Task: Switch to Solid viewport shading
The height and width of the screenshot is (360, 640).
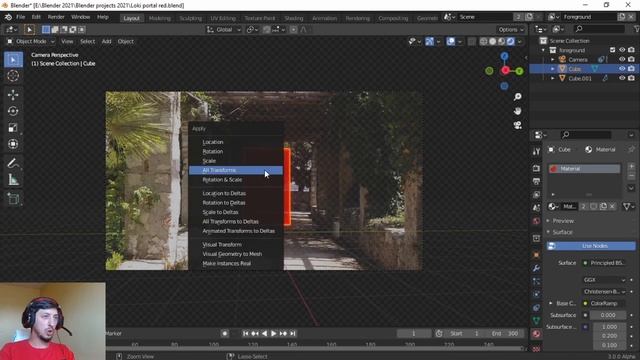Action: (x=493, y=41)
